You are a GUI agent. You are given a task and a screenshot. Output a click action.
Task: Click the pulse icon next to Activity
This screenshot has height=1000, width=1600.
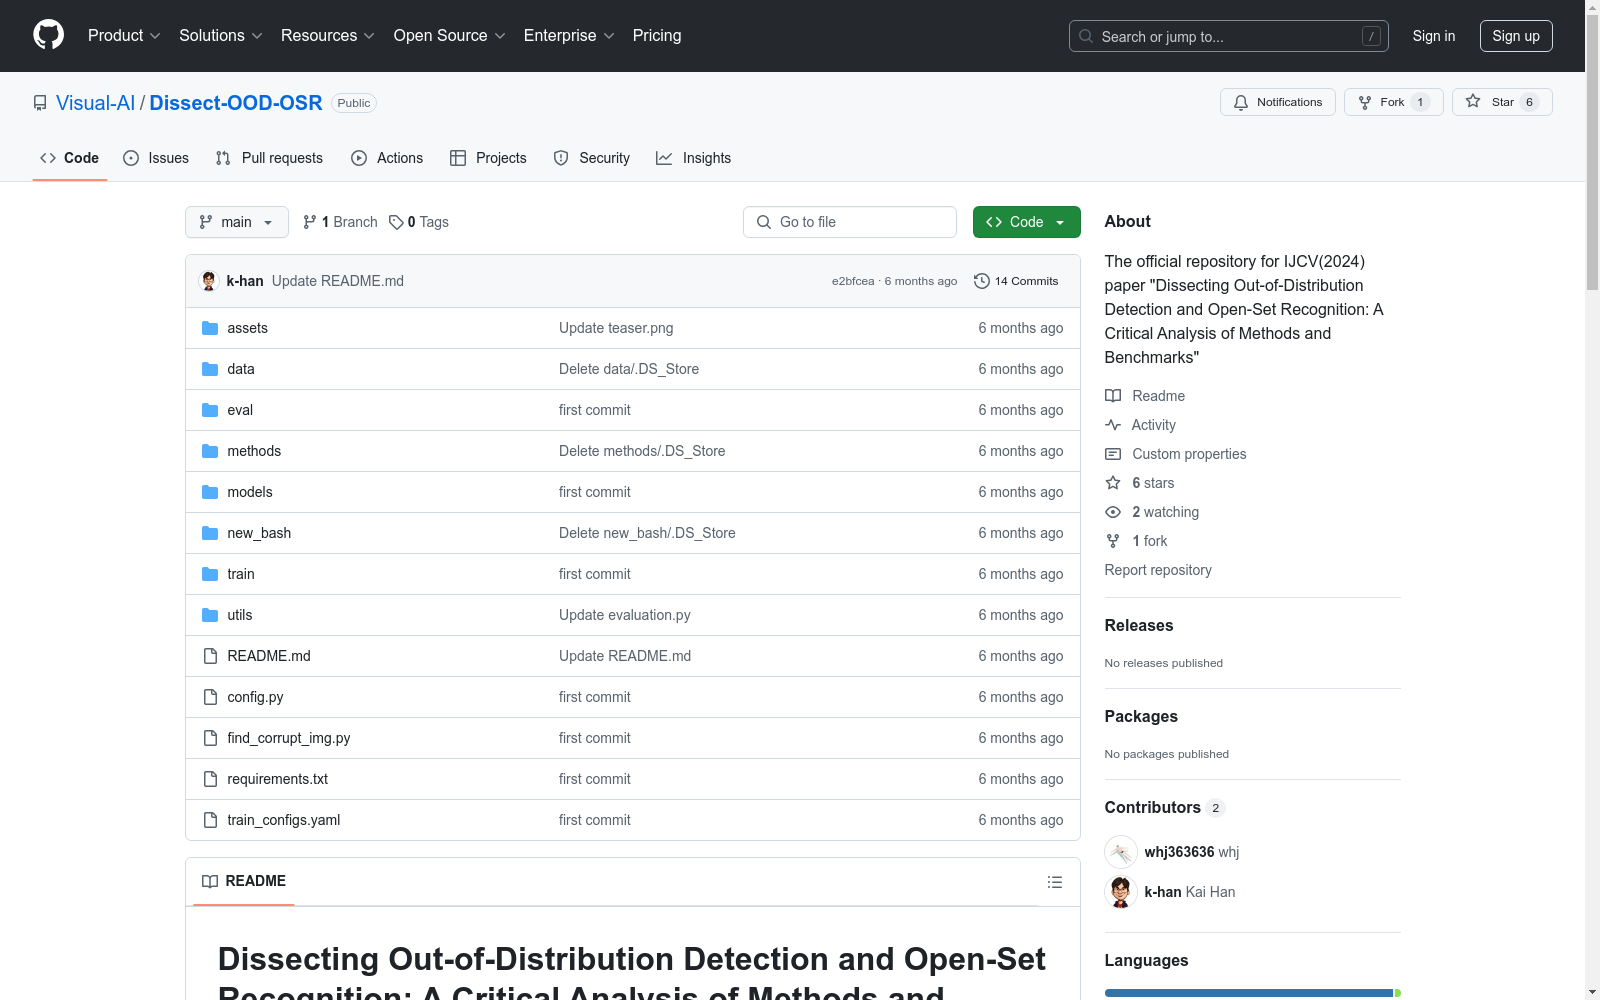(1113, 425)
